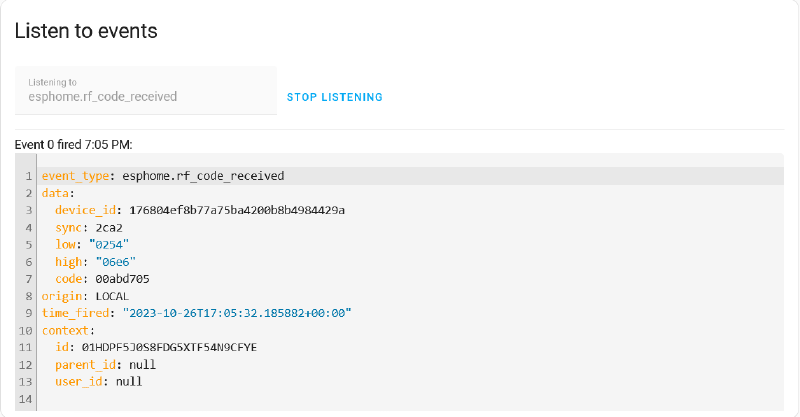Click the context id value 01HDPF5J0S8FDG5XTF54N9CFYE

169,347
